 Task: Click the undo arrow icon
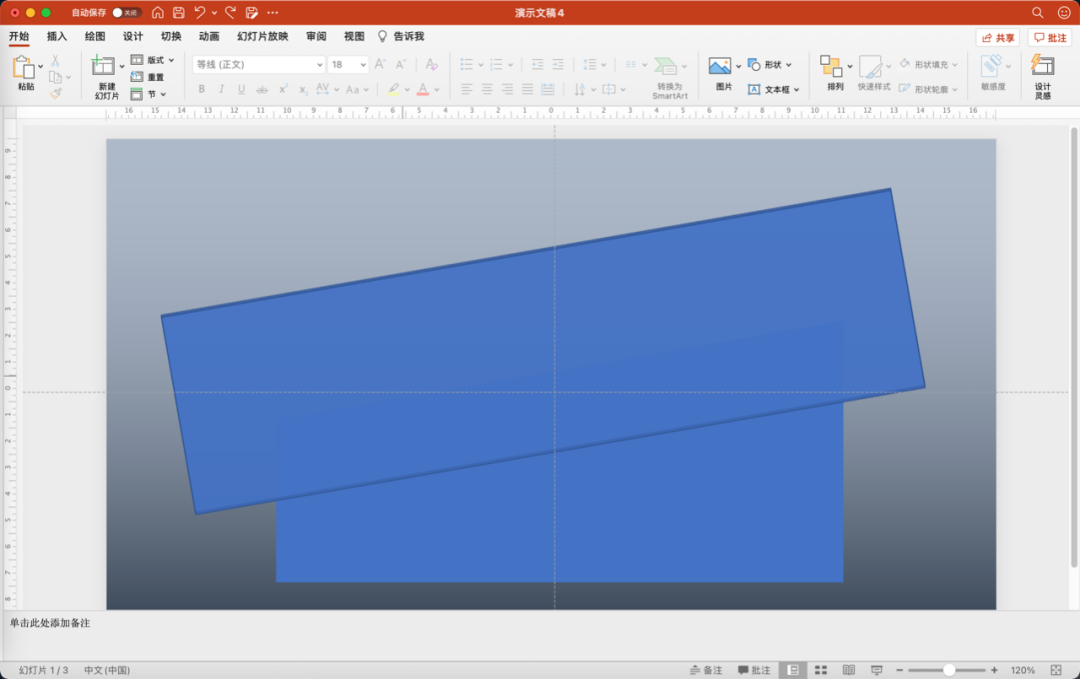click(x=200, y=12)
